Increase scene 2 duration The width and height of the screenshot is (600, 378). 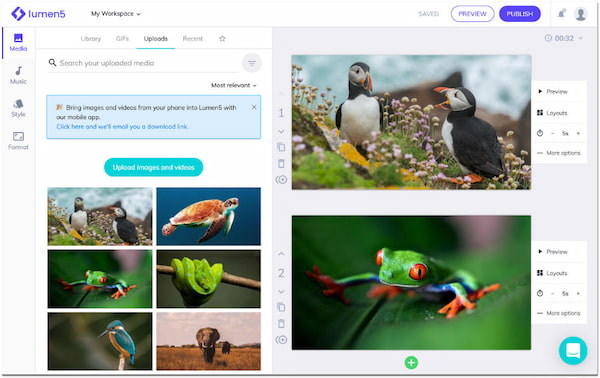pos(578,293)
